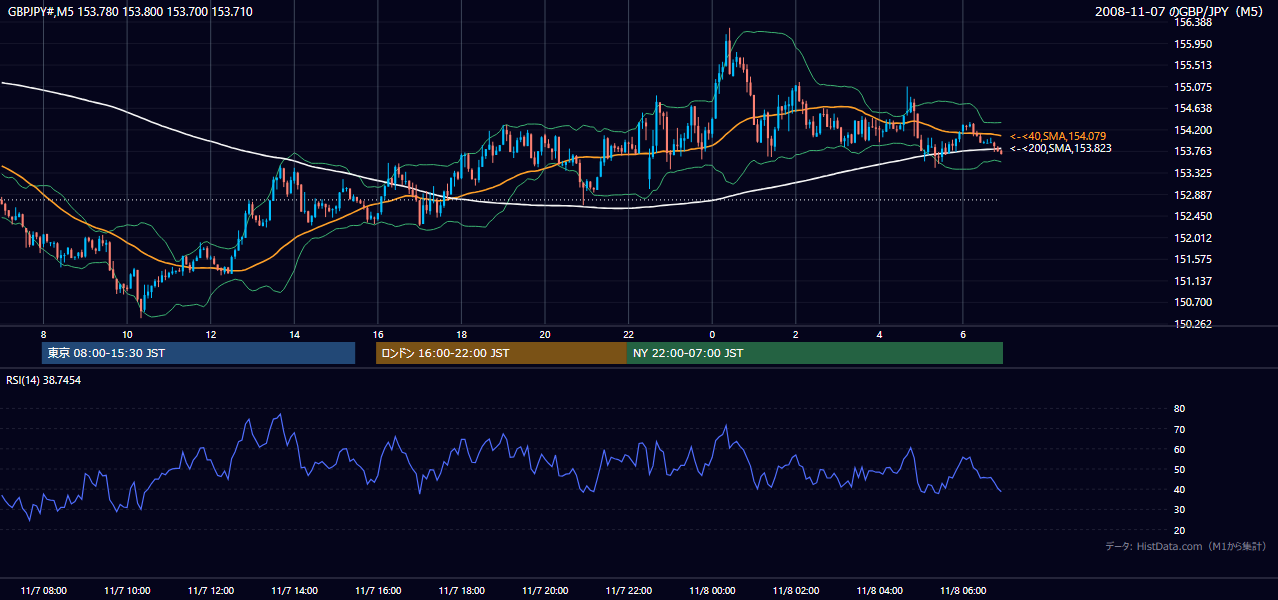Screen dimensions: 1278x600
Task: Click the 11/8 06:00 time label
Action: pos(962,591)
